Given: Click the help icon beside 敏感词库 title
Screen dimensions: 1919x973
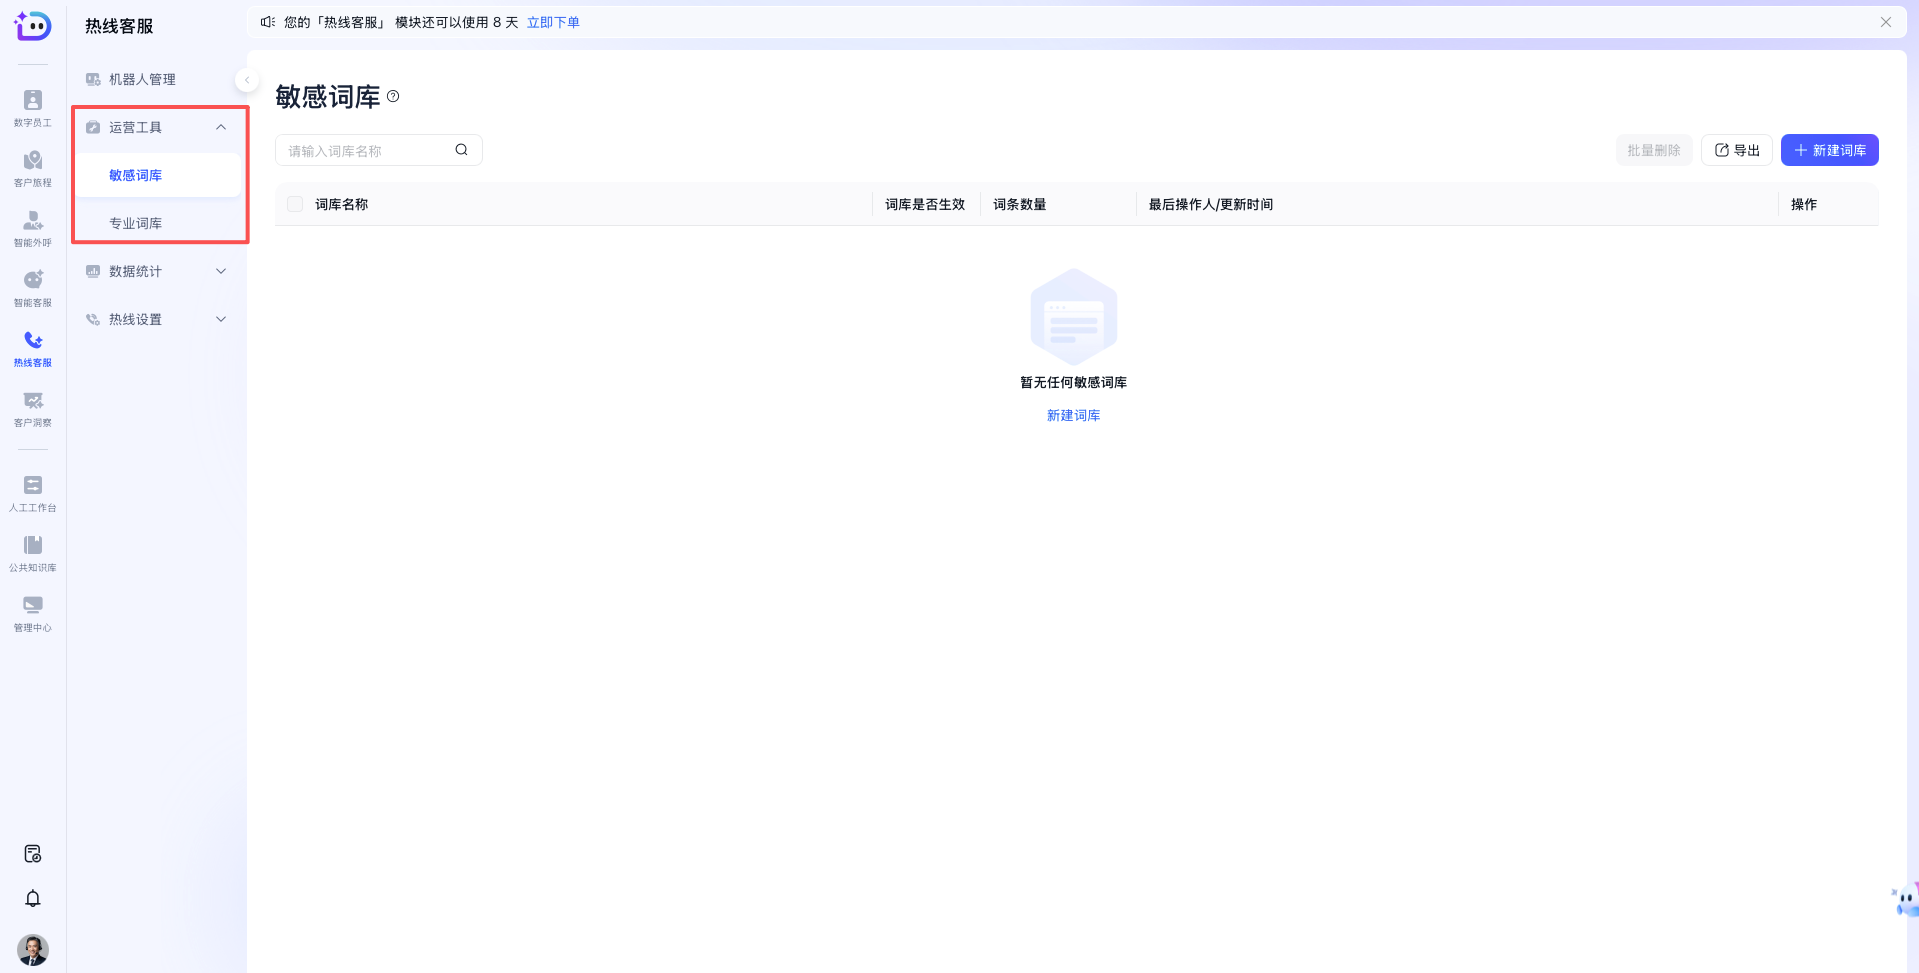Looking at the screenshot, I should point(393,97).
